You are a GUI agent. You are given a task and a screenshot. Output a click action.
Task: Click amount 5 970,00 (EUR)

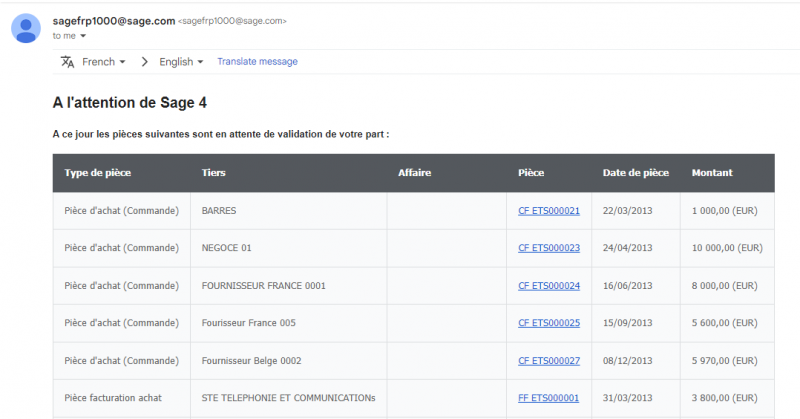pos(724,361)
